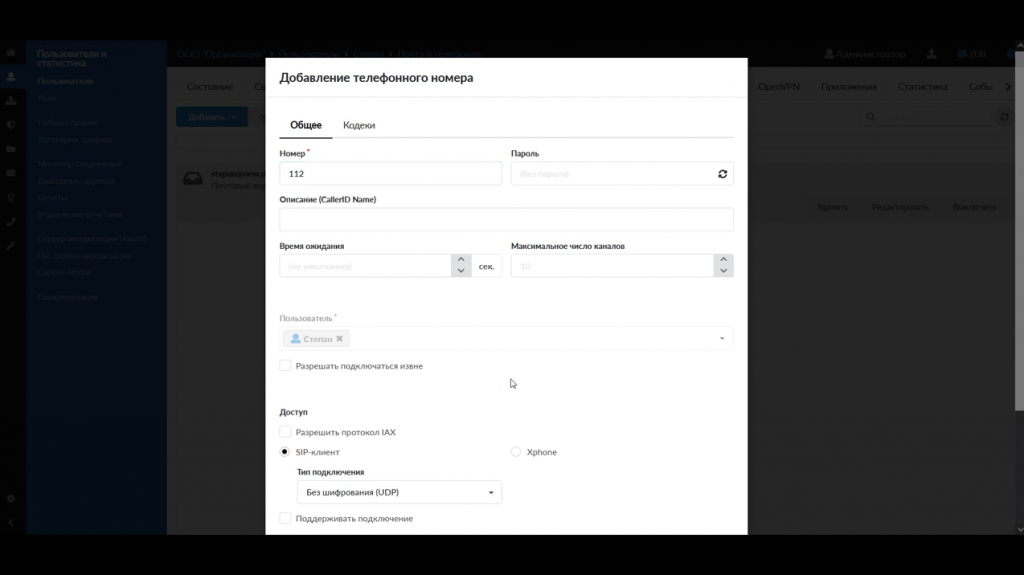Regenerate the password with the refresh icon
The image size is (1024, 575).
tap(722, 174)
